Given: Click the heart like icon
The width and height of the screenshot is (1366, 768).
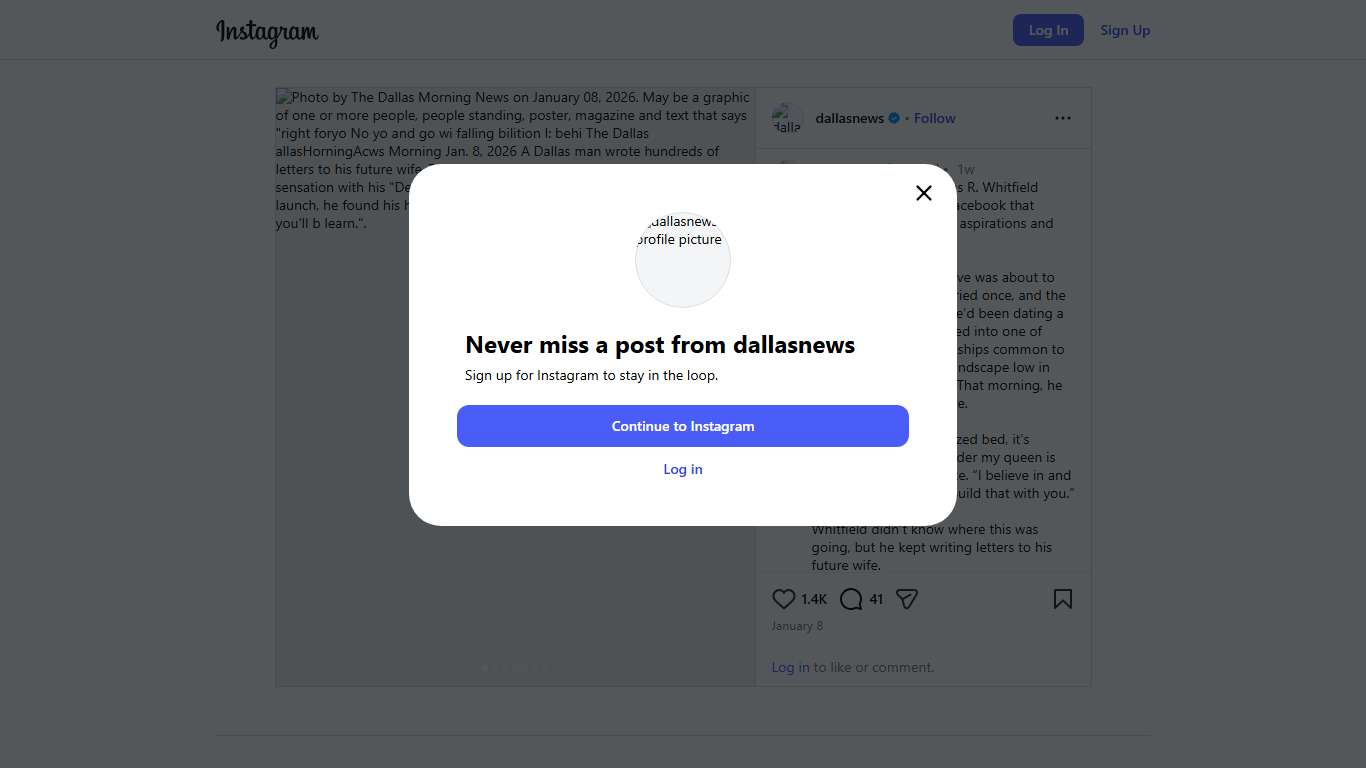Looking at the screenshot, I should (783, 599).
